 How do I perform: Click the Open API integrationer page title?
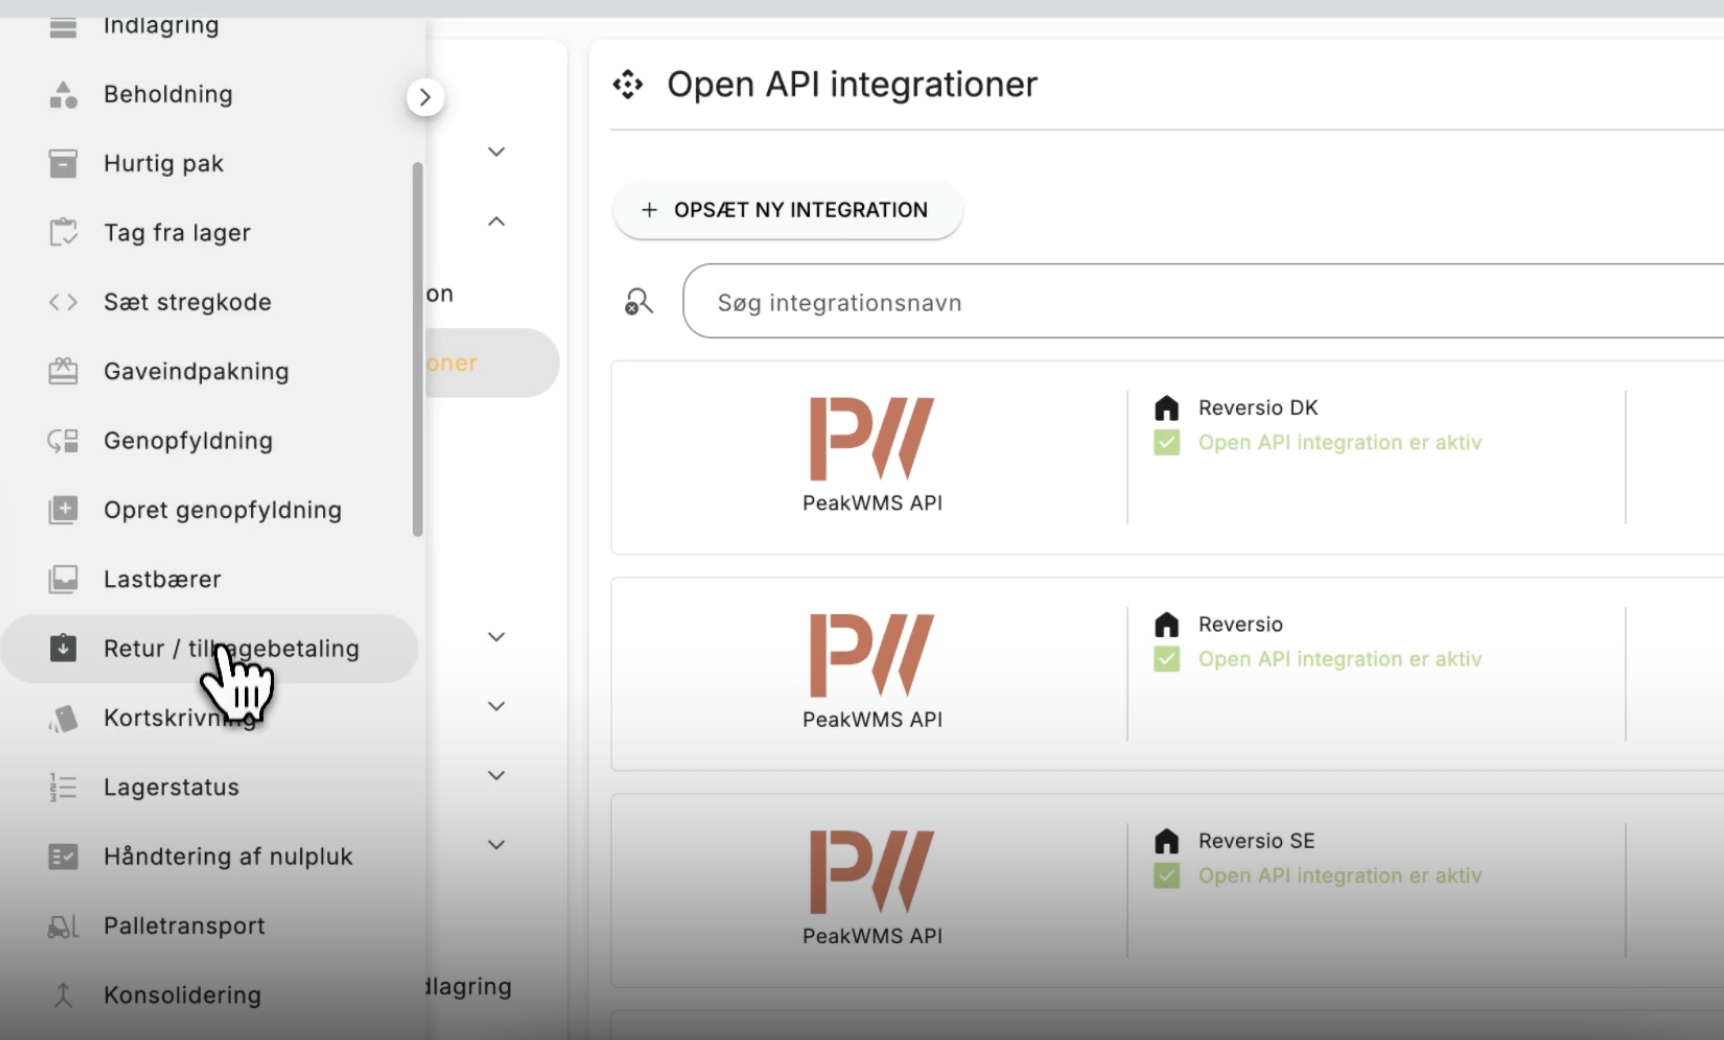pyautogui.click(x=852, y=85)
